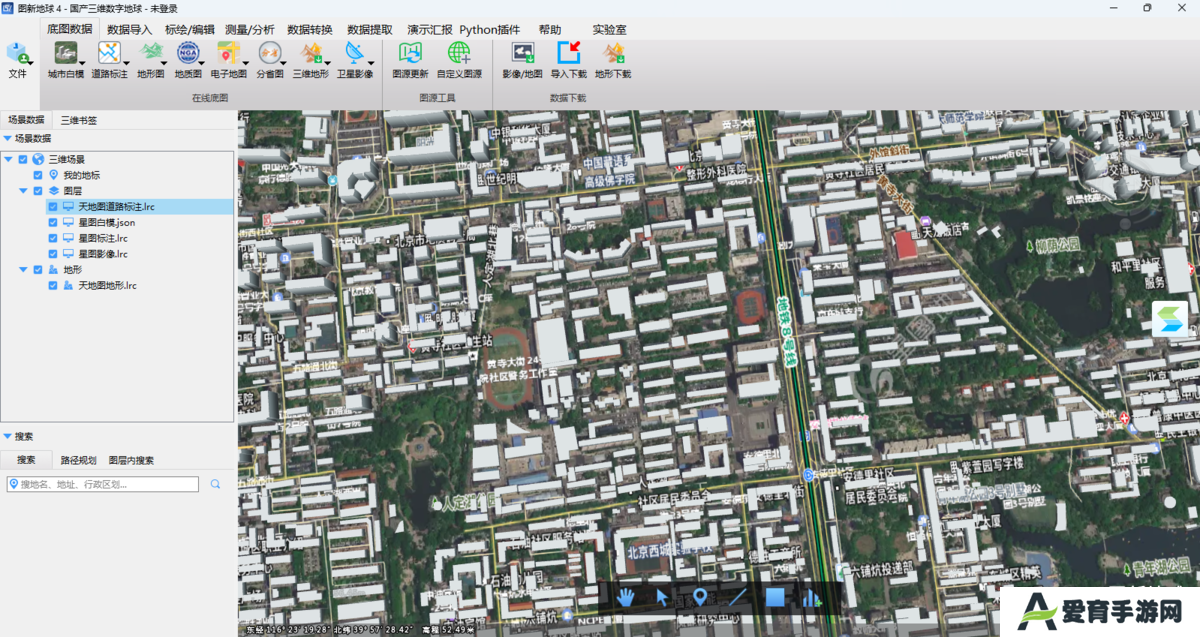
Task: Collapse the 地形 tree node
Action: click(x=23, y=270)
